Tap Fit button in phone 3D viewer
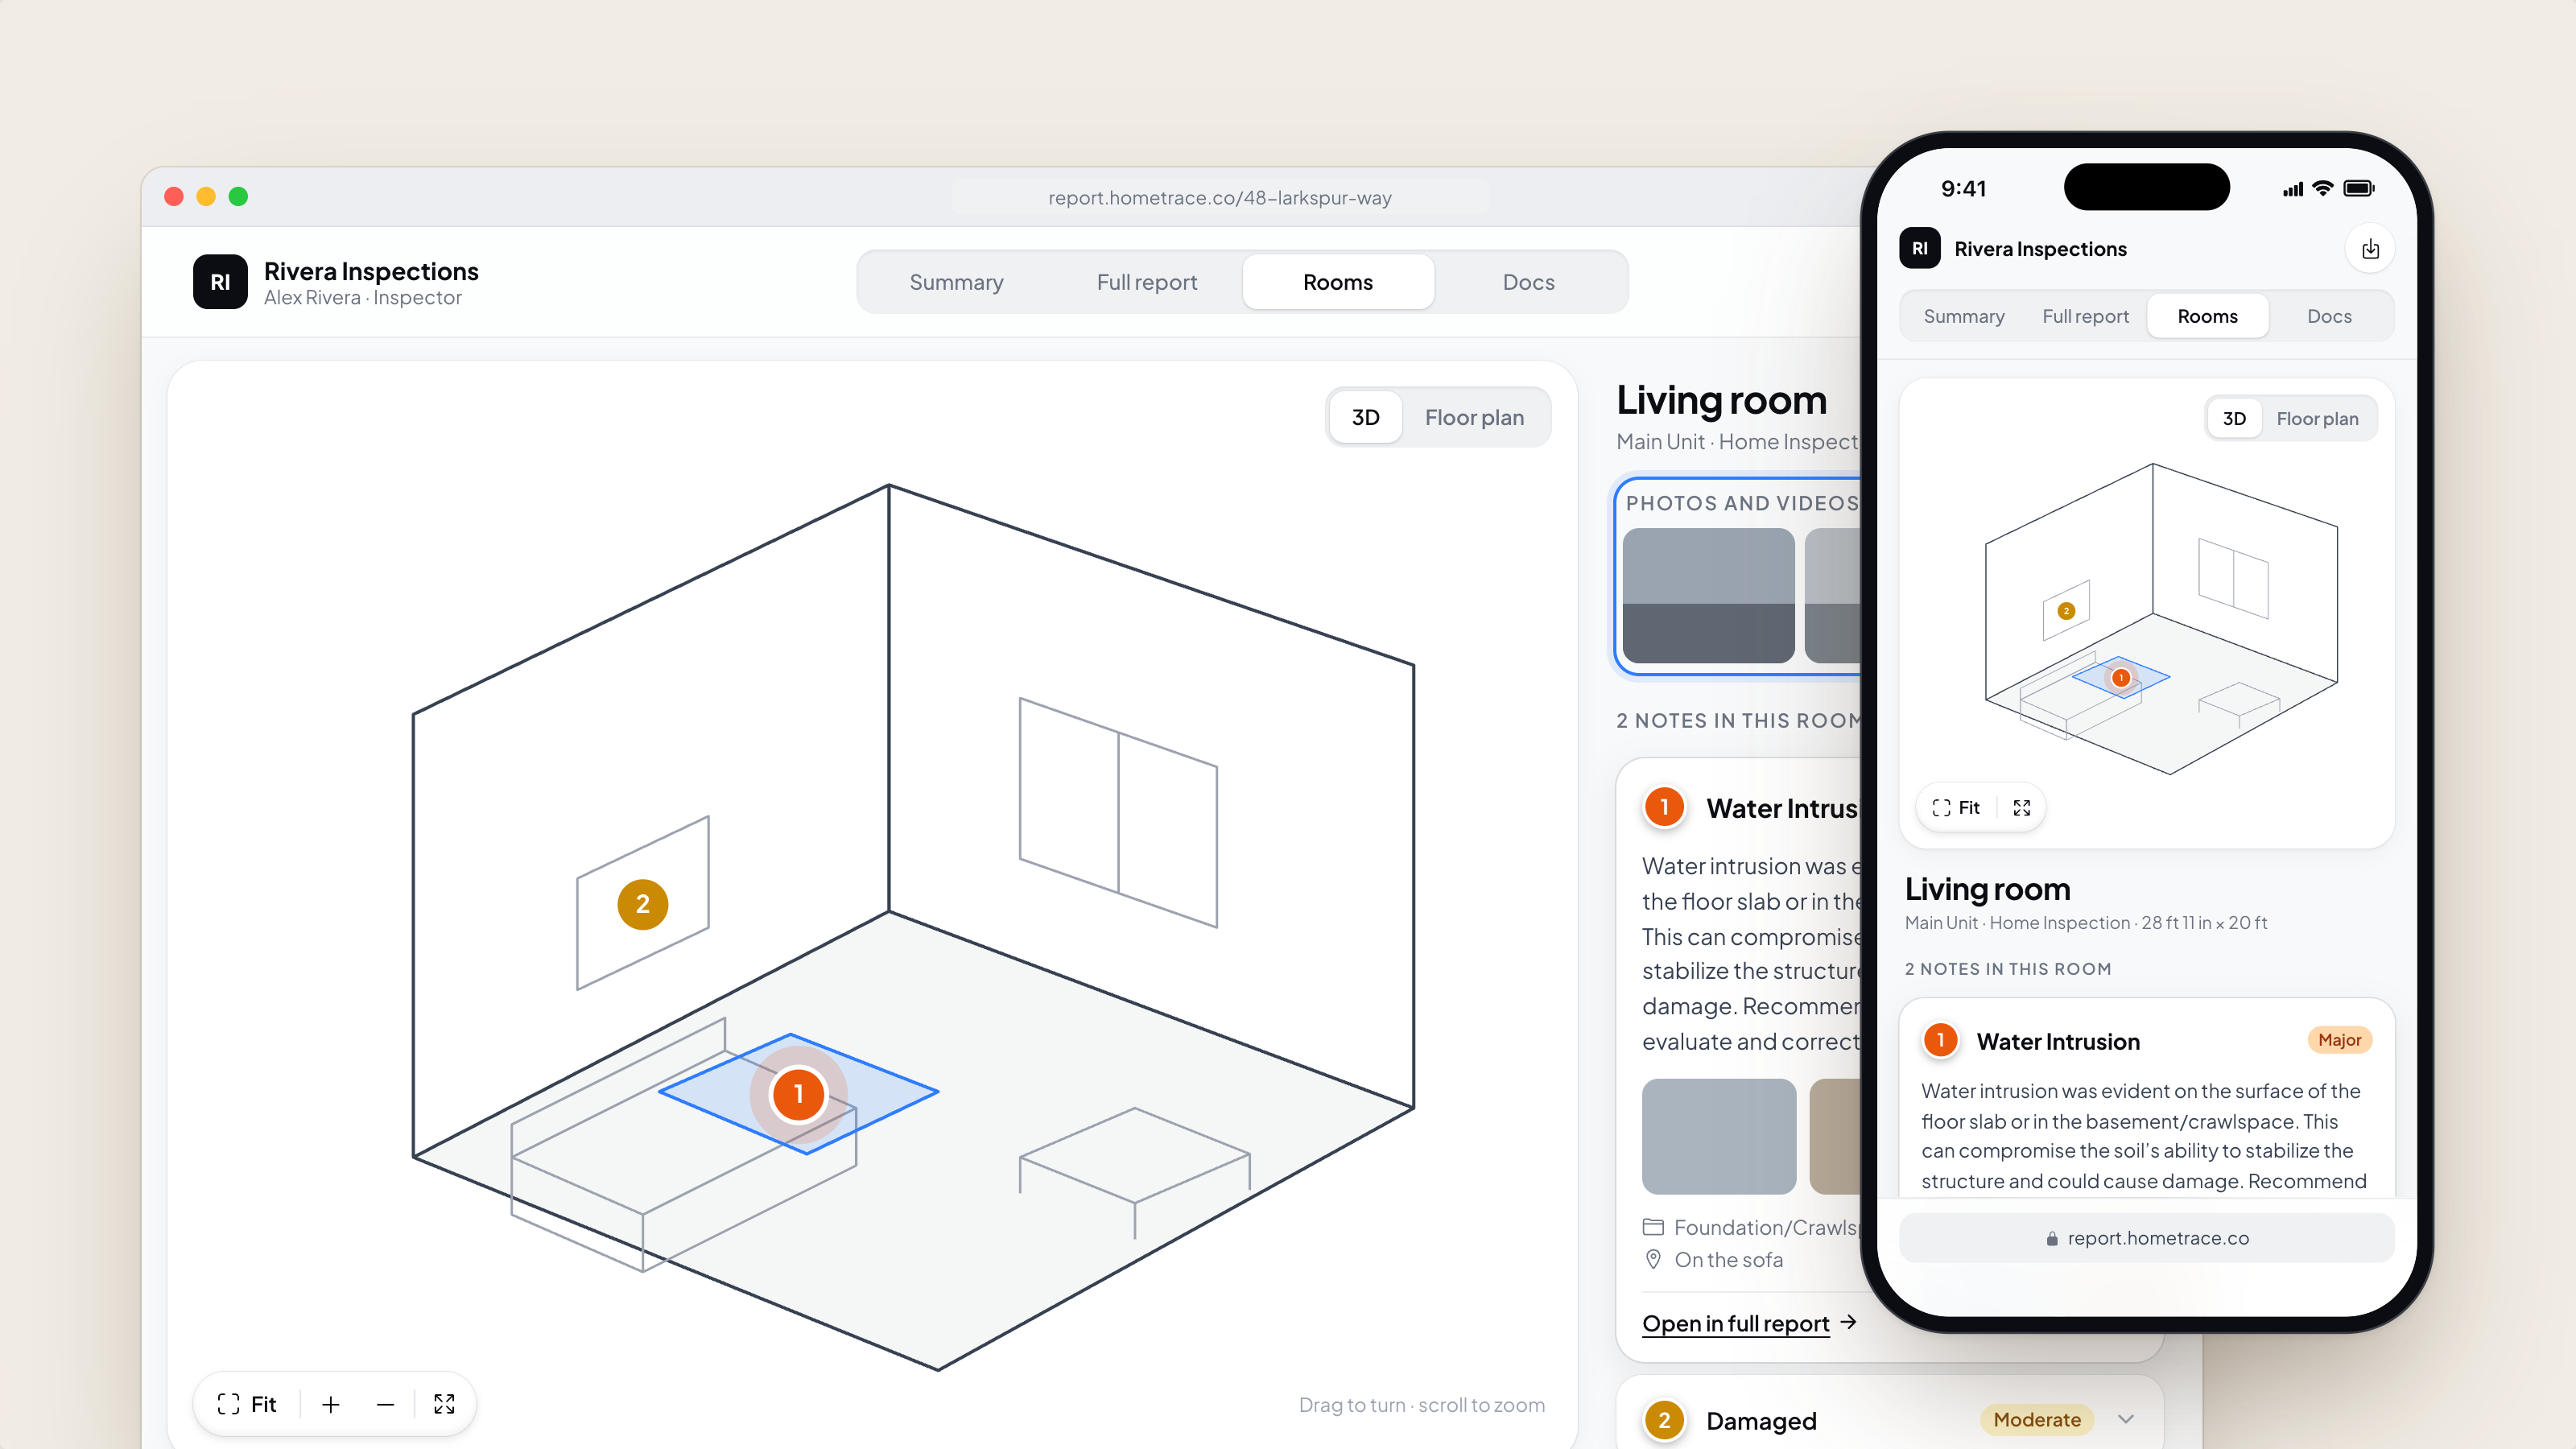The width and height of the screenshot is (2576, 1449). pos(1956,807)
